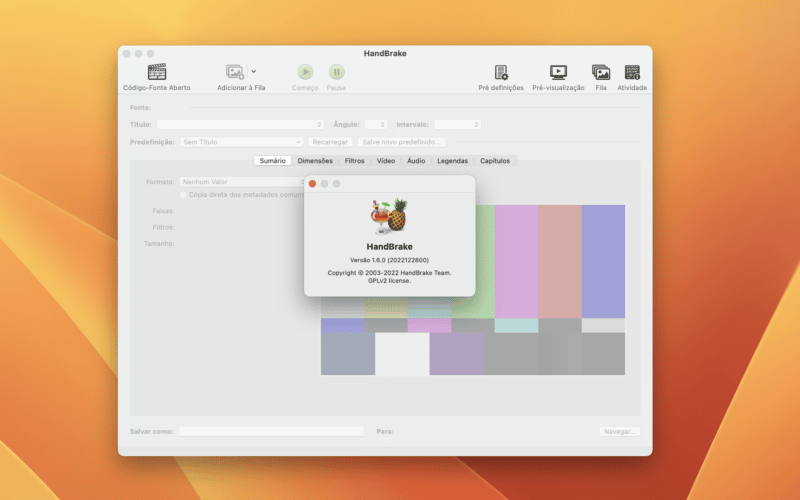This screenshot has height=500, width=800.
Task: Open the Título dropdown
Action: 240,124
